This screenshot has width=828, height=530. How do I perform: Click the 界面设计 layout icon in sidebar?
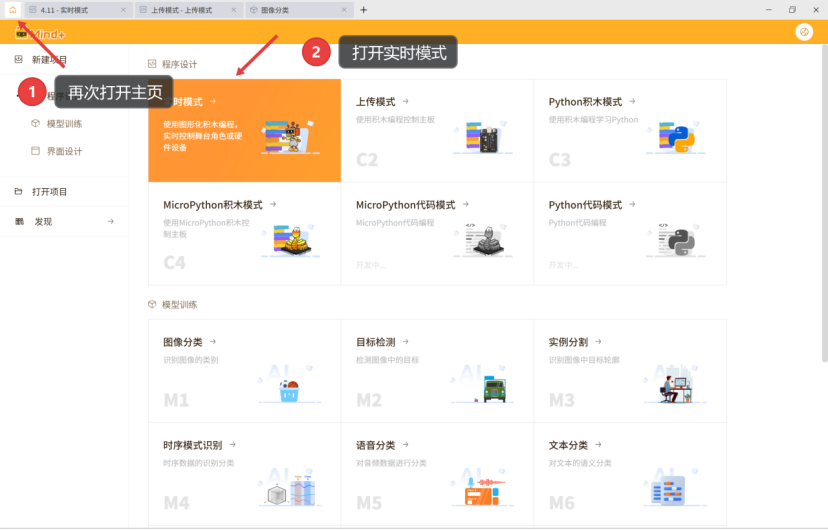pos(36,152)
